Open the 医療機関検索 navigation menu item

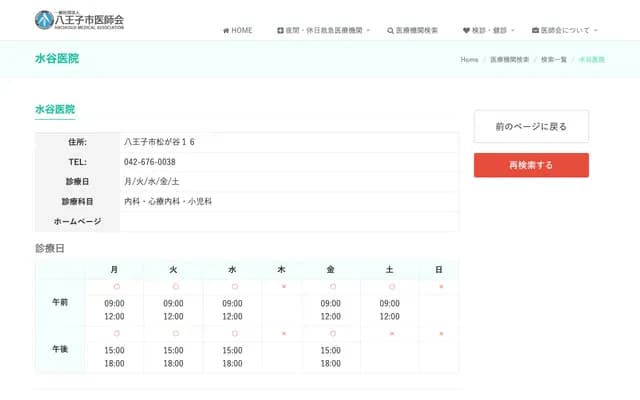[x=417, y=31]
